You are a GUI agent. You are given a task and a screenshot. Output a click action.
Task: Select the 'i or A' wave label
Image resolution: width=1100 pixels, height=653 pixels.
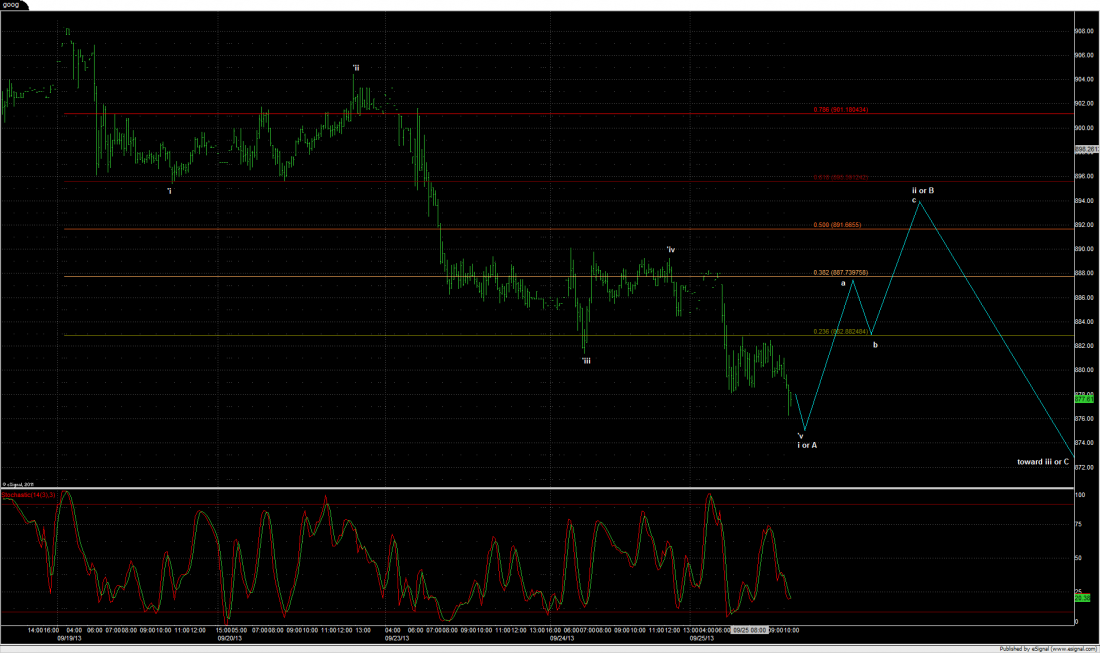pos(808,444)
